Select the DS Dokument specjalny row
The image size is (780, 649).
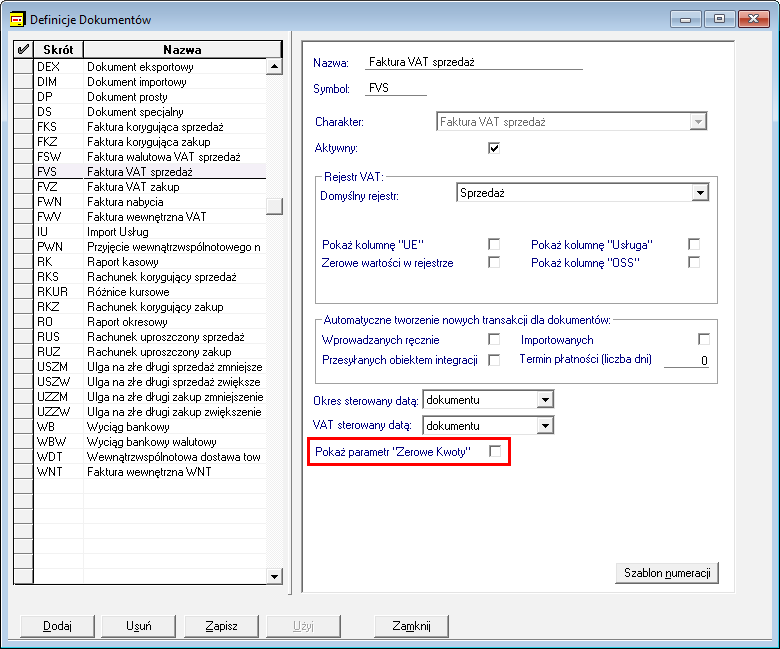pos(150,111)
